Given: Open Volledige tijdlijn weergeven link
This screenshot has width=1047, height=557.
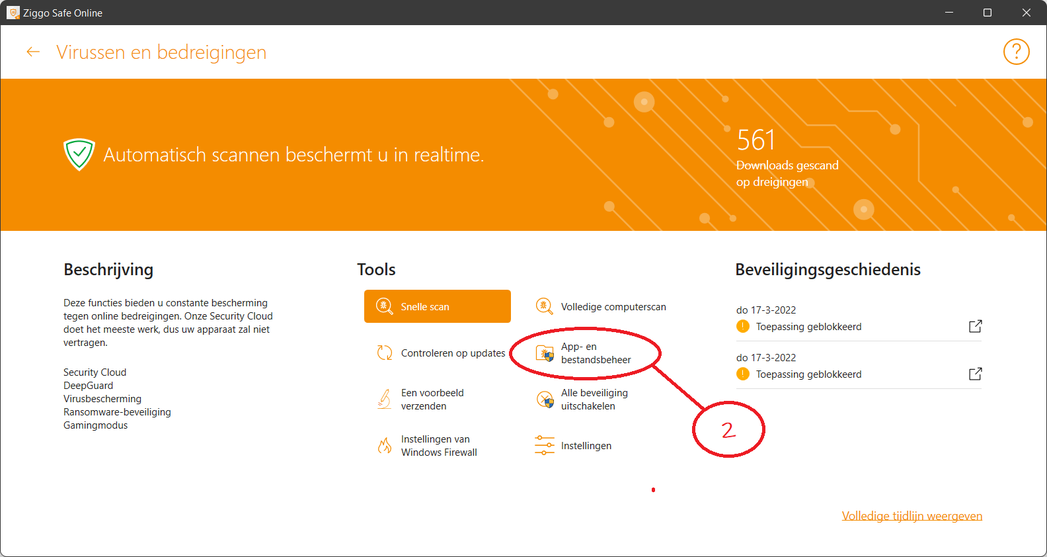Looking at the screenshot, I should [912, 516].
